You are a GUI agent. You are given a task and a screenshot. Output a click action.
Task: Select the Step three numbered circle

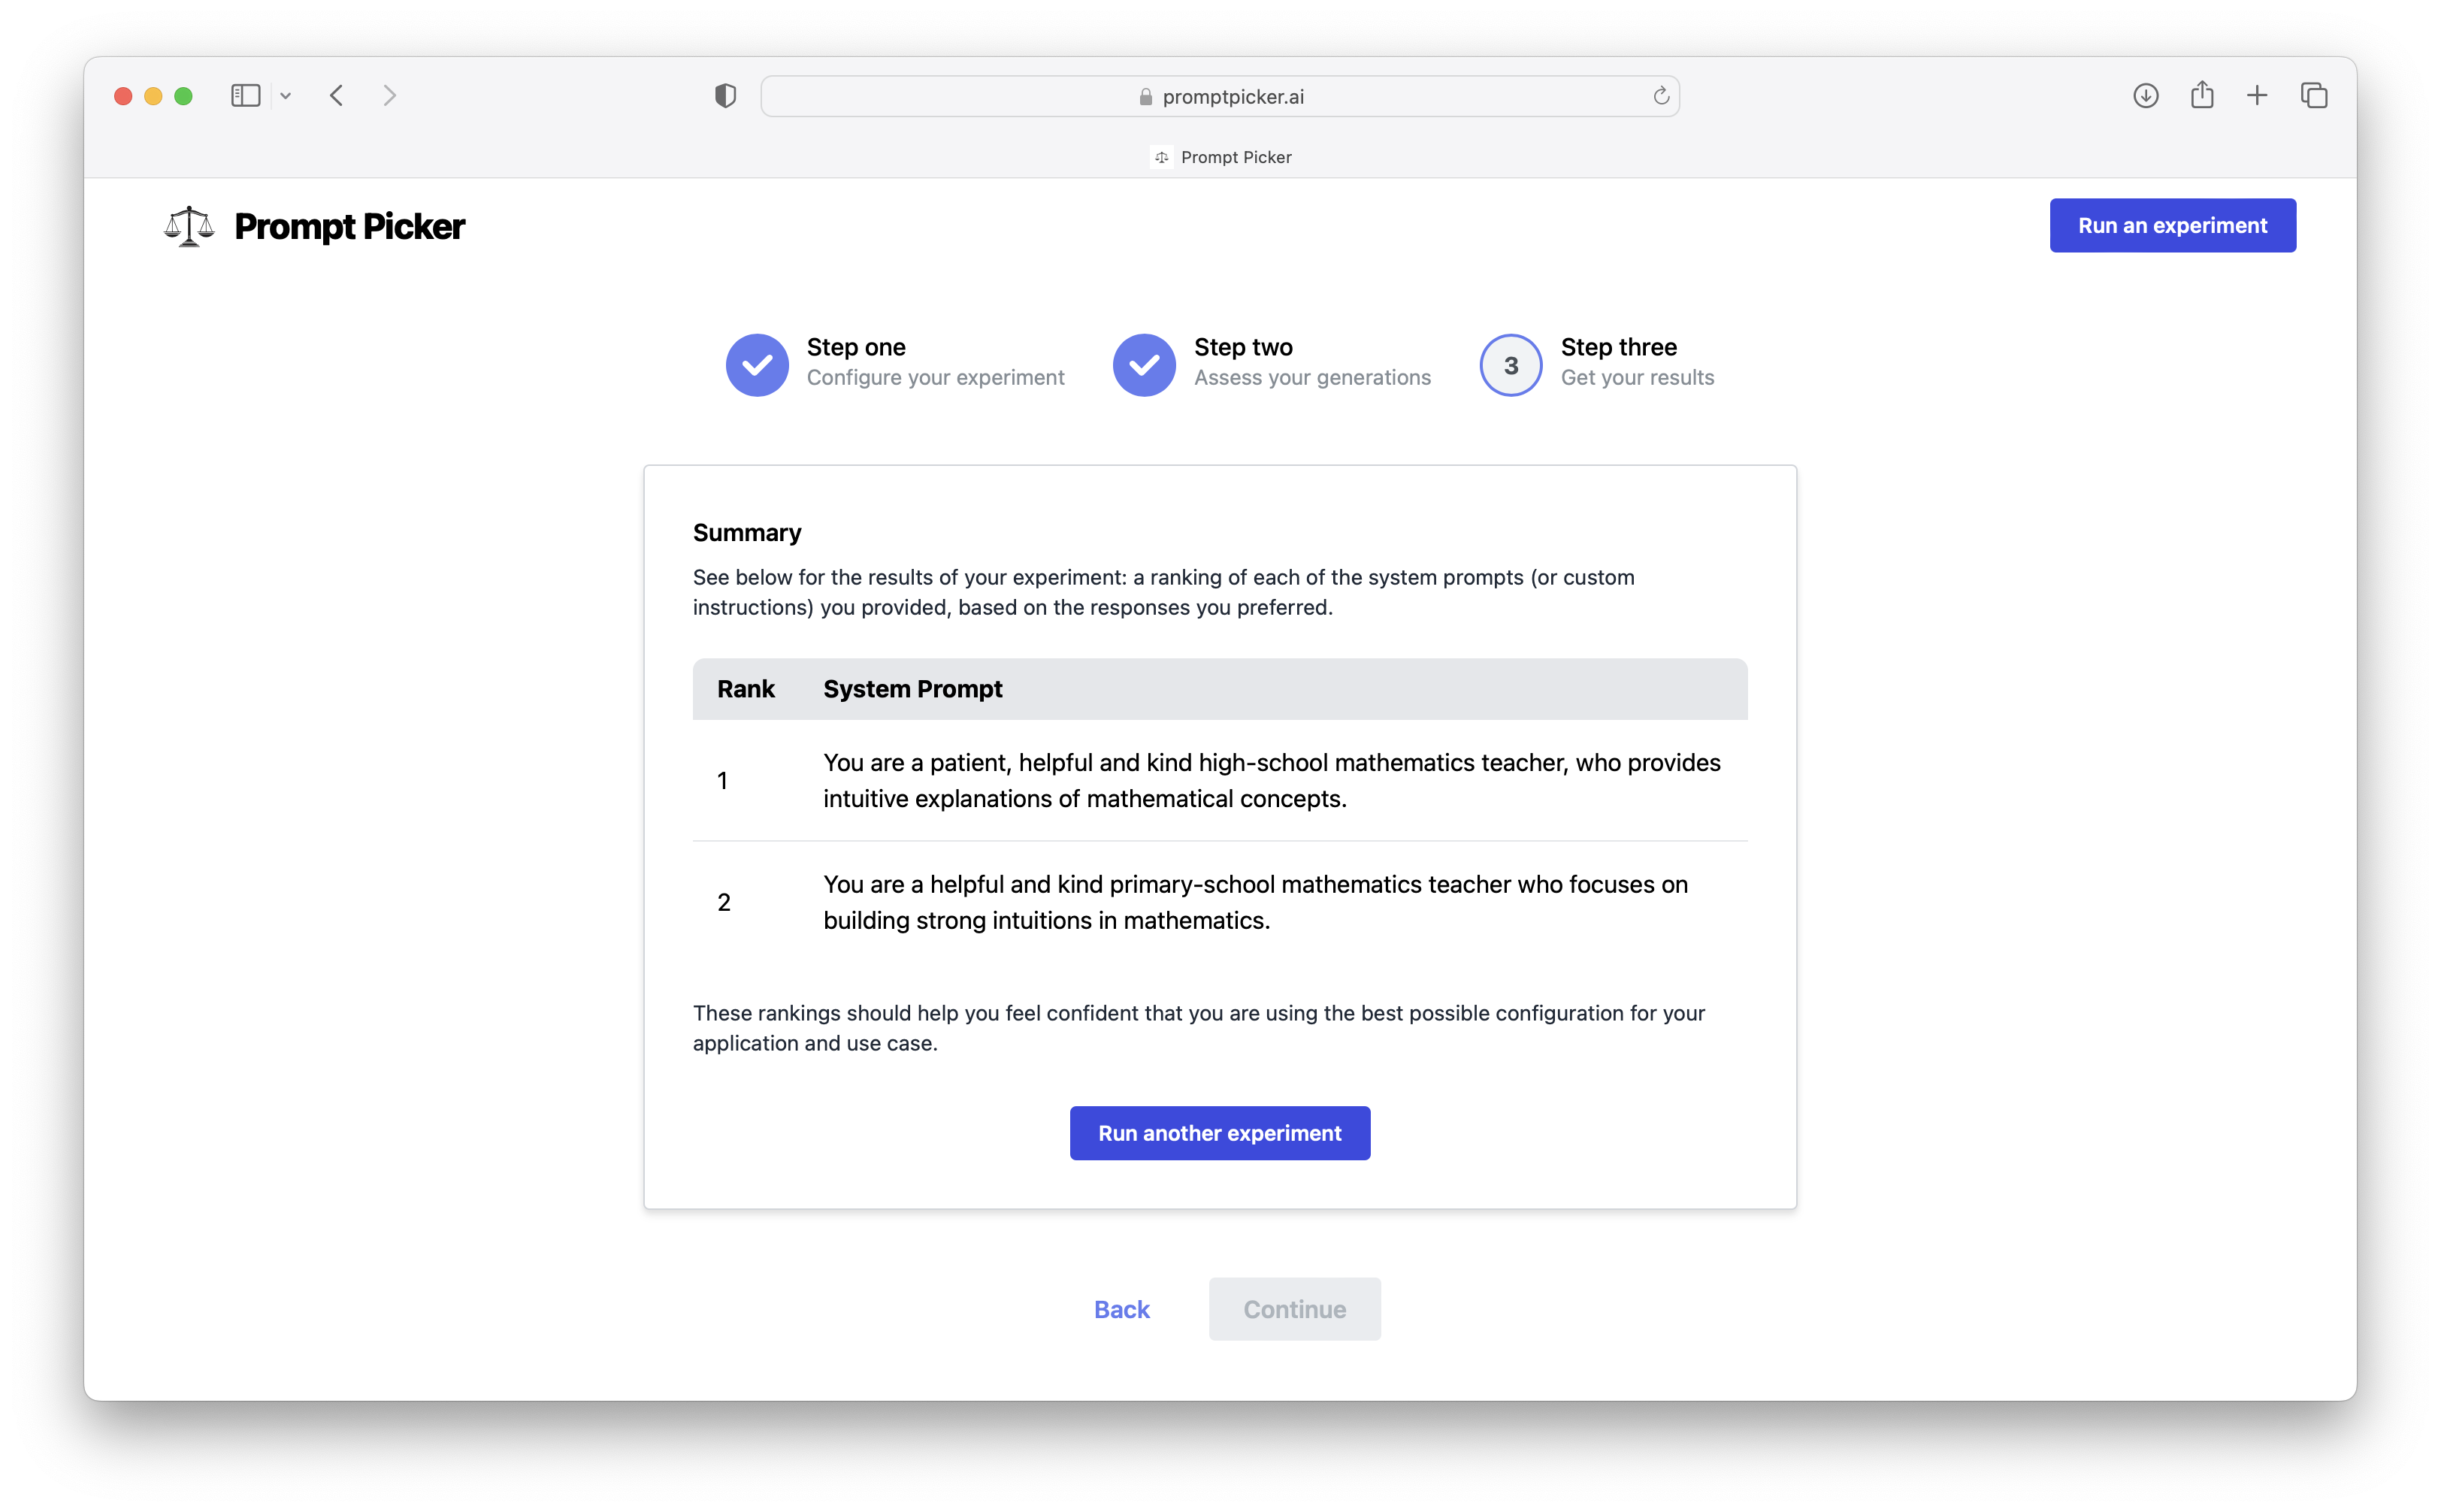point(1510,365)
